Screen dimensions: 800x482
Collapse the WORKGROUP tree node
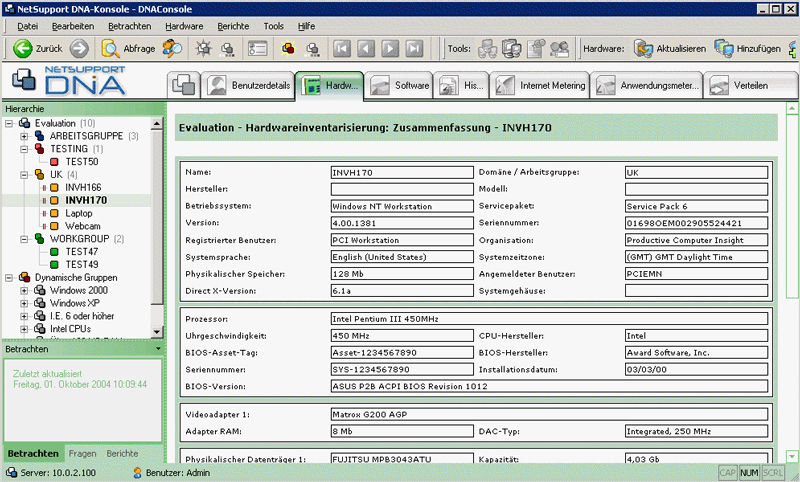[24, 239]
